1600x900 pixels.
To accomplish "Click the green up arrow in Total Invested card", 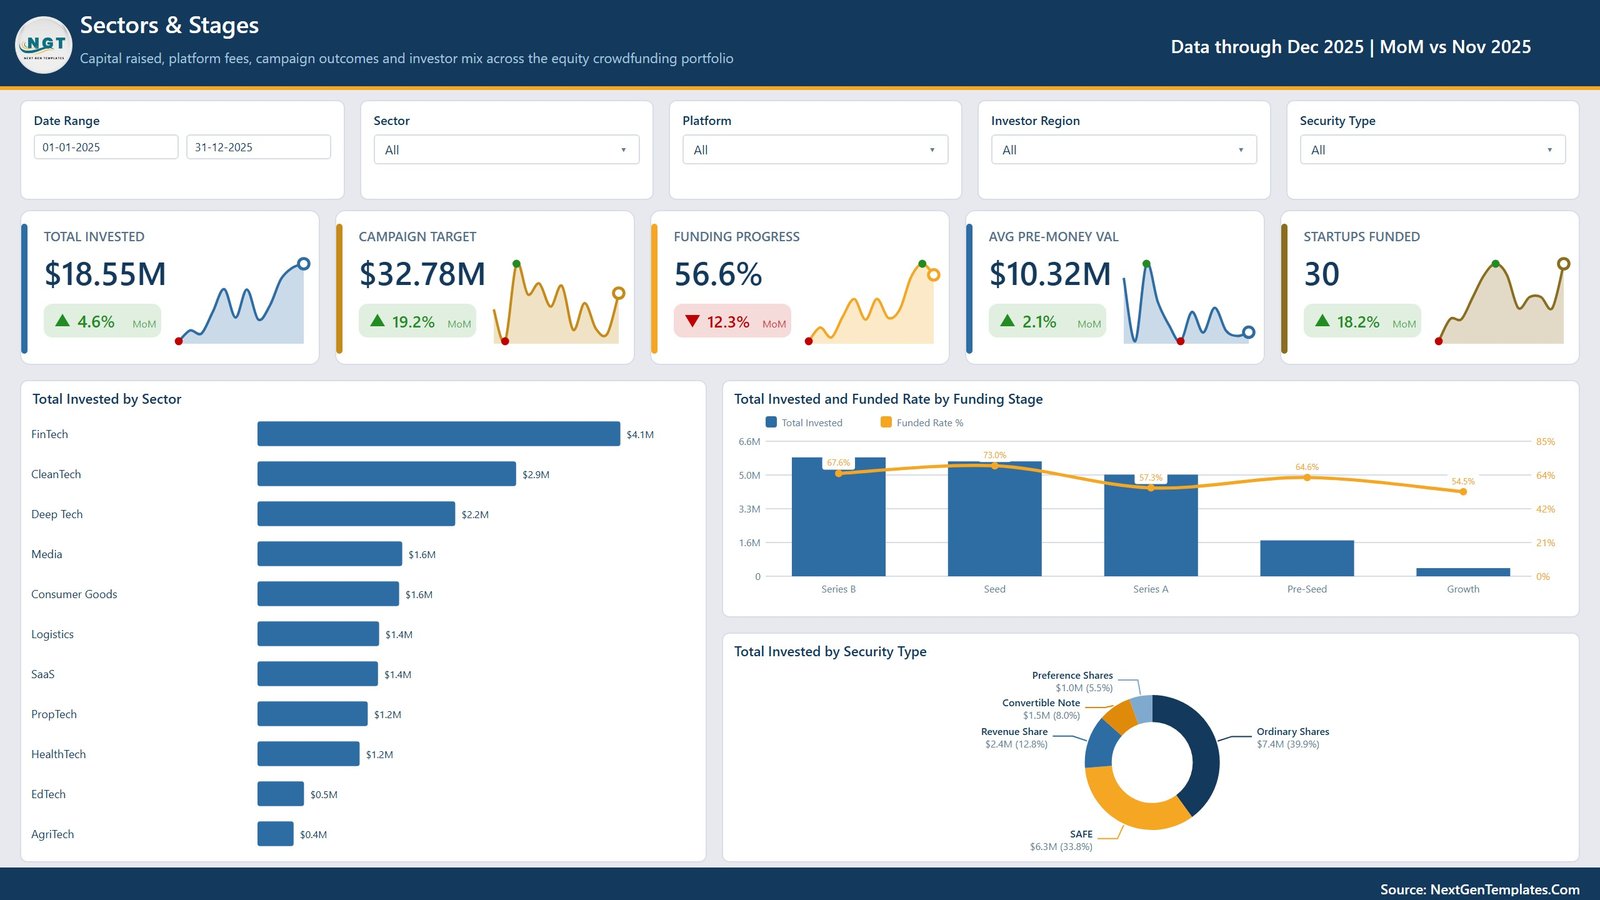I will pyautogui.click(x=63, y=321).
